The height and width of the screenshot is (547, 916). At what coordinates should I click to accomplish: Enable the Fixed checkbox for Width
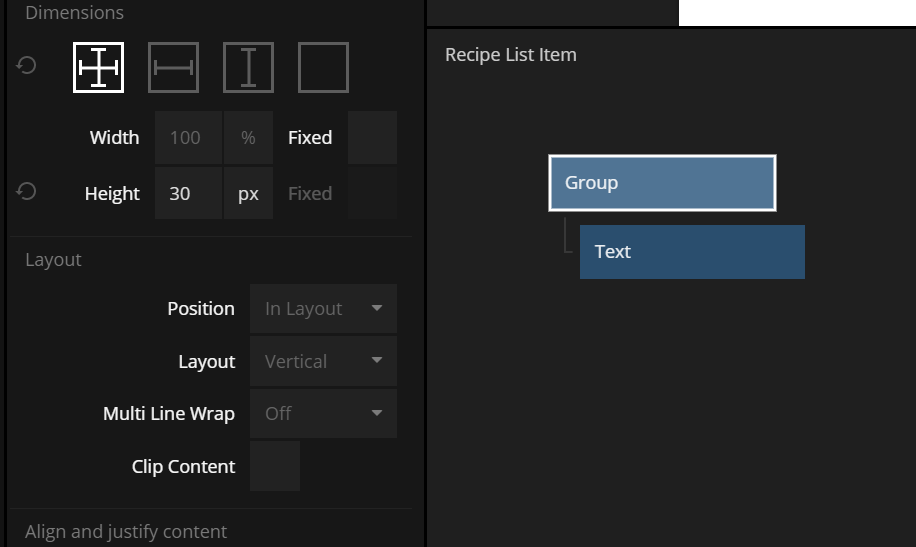point(372,138)
